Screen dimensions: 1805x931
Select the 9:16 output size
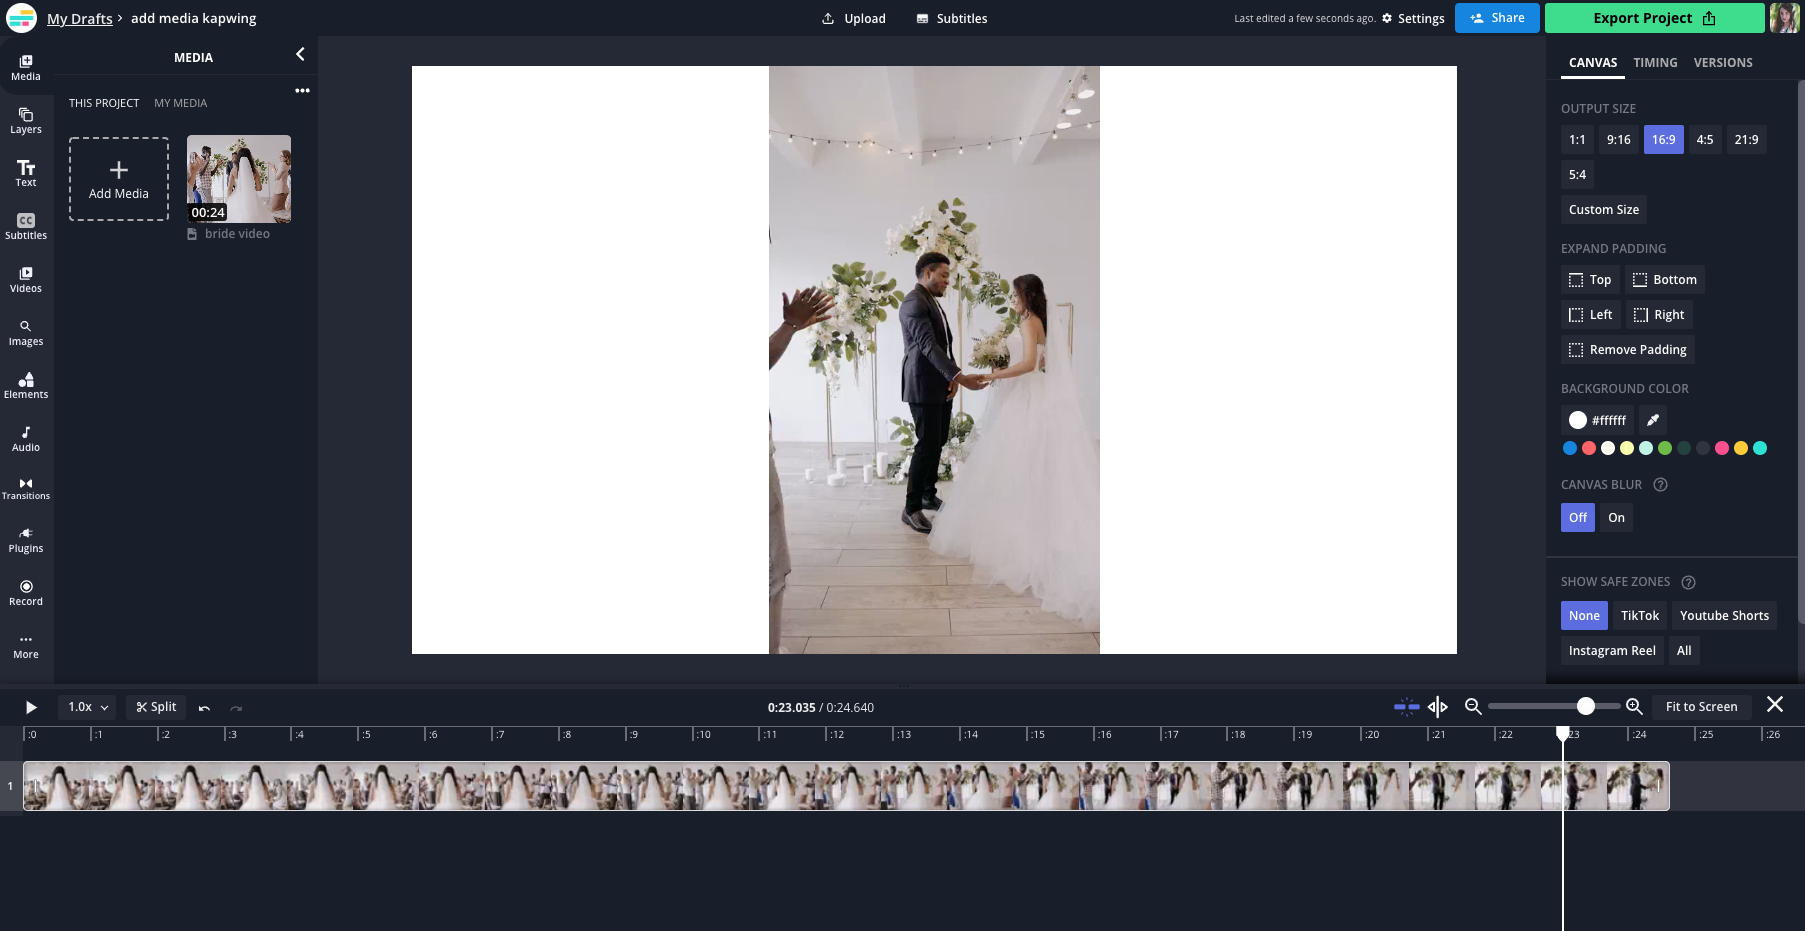[1618, 140]
